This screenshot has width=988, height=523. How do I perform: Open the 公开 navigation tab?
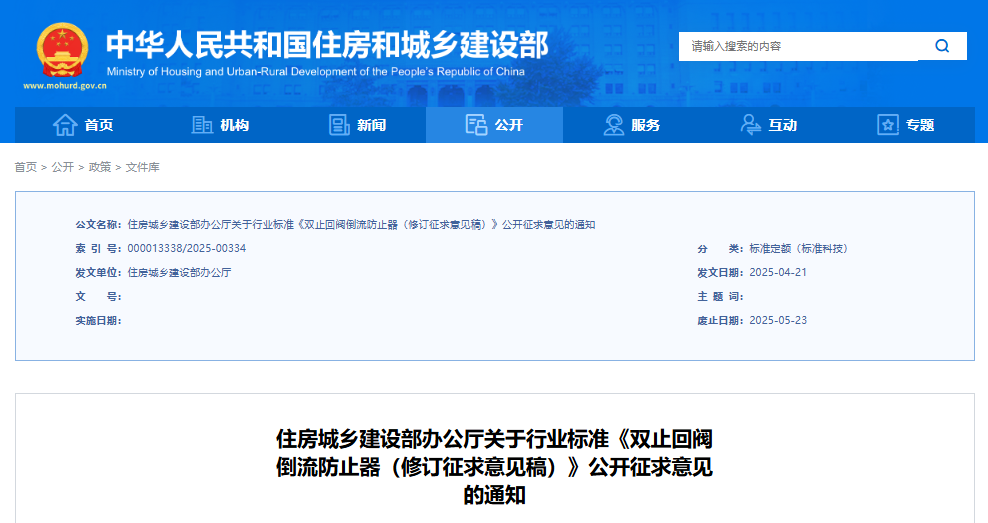click(x=495, y=125)
